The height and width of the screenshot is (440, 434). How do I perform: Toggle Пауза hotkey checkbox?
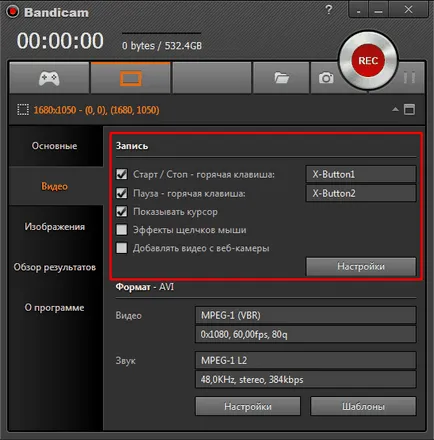click(x=122, y=193)
